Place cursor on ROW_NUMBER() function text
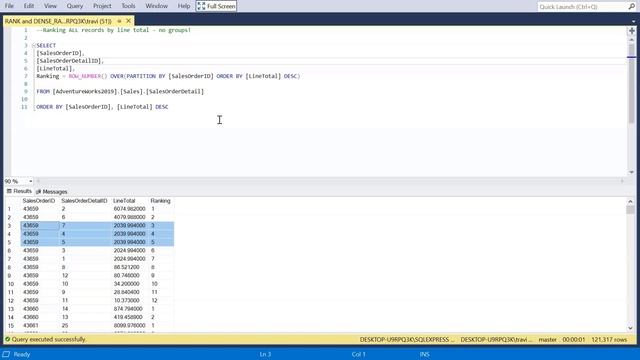Viewport: 640px width, 360px height. point(87,76)
